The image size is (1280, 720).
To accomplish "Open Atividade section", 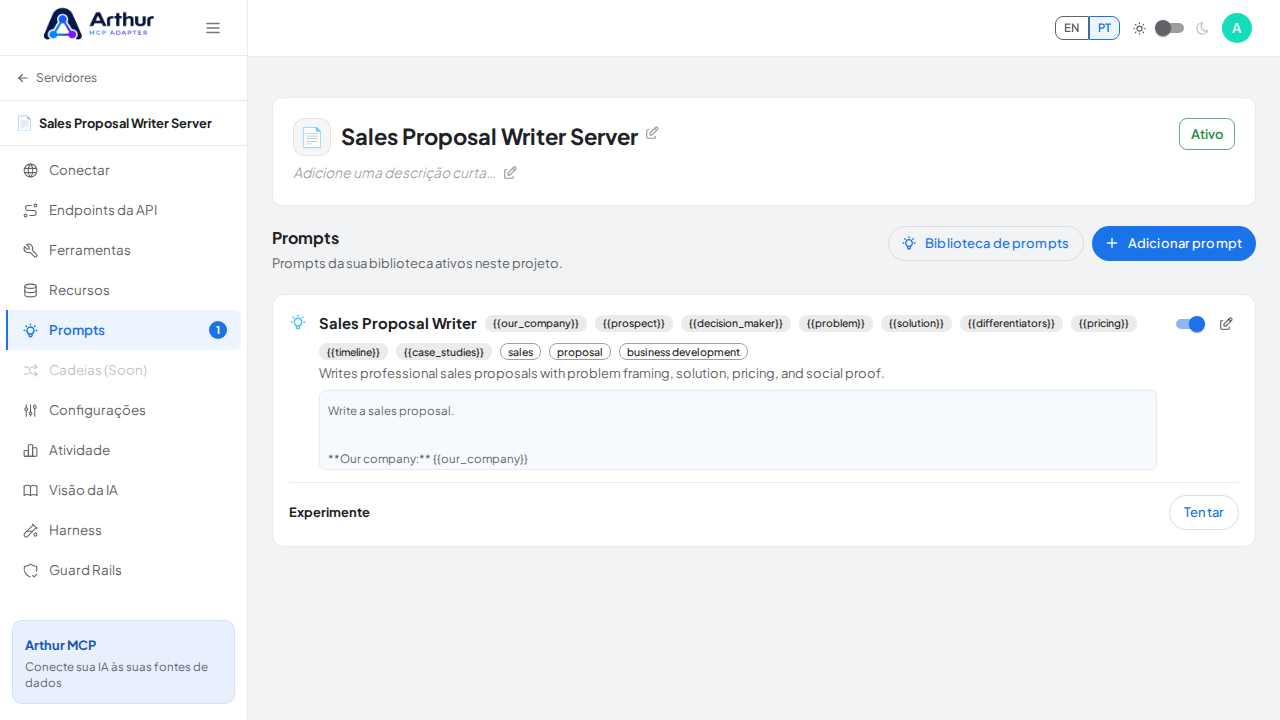I will tap(123, 450).
